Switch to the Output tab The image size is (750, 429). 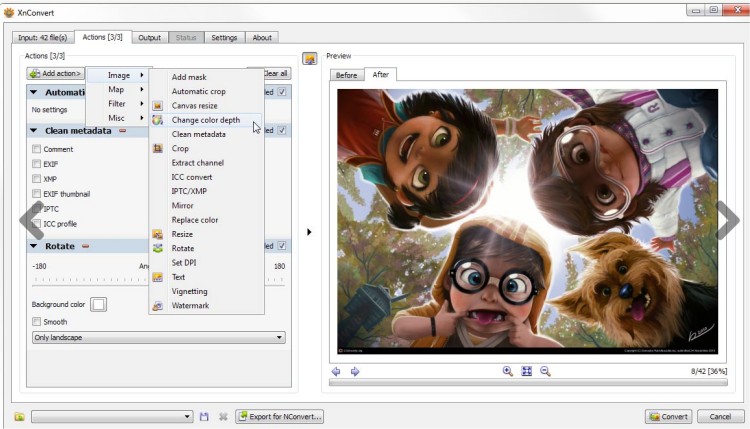point(149,38)
